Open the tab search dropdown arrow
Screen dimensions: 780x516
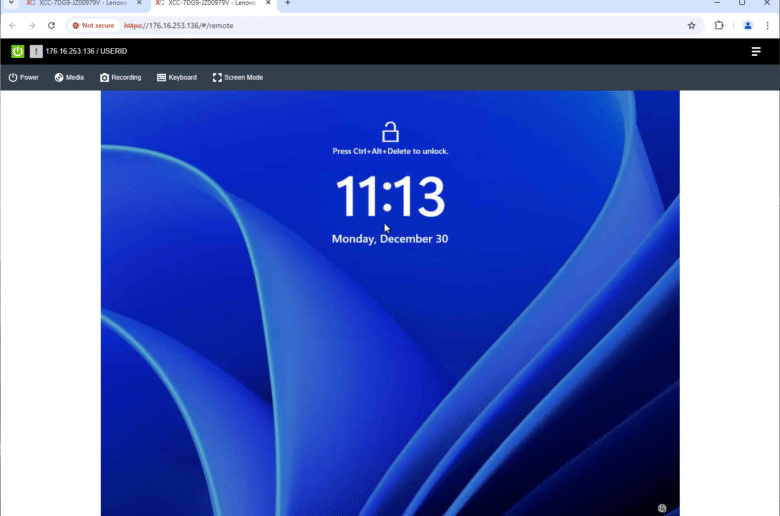(11, 3)
